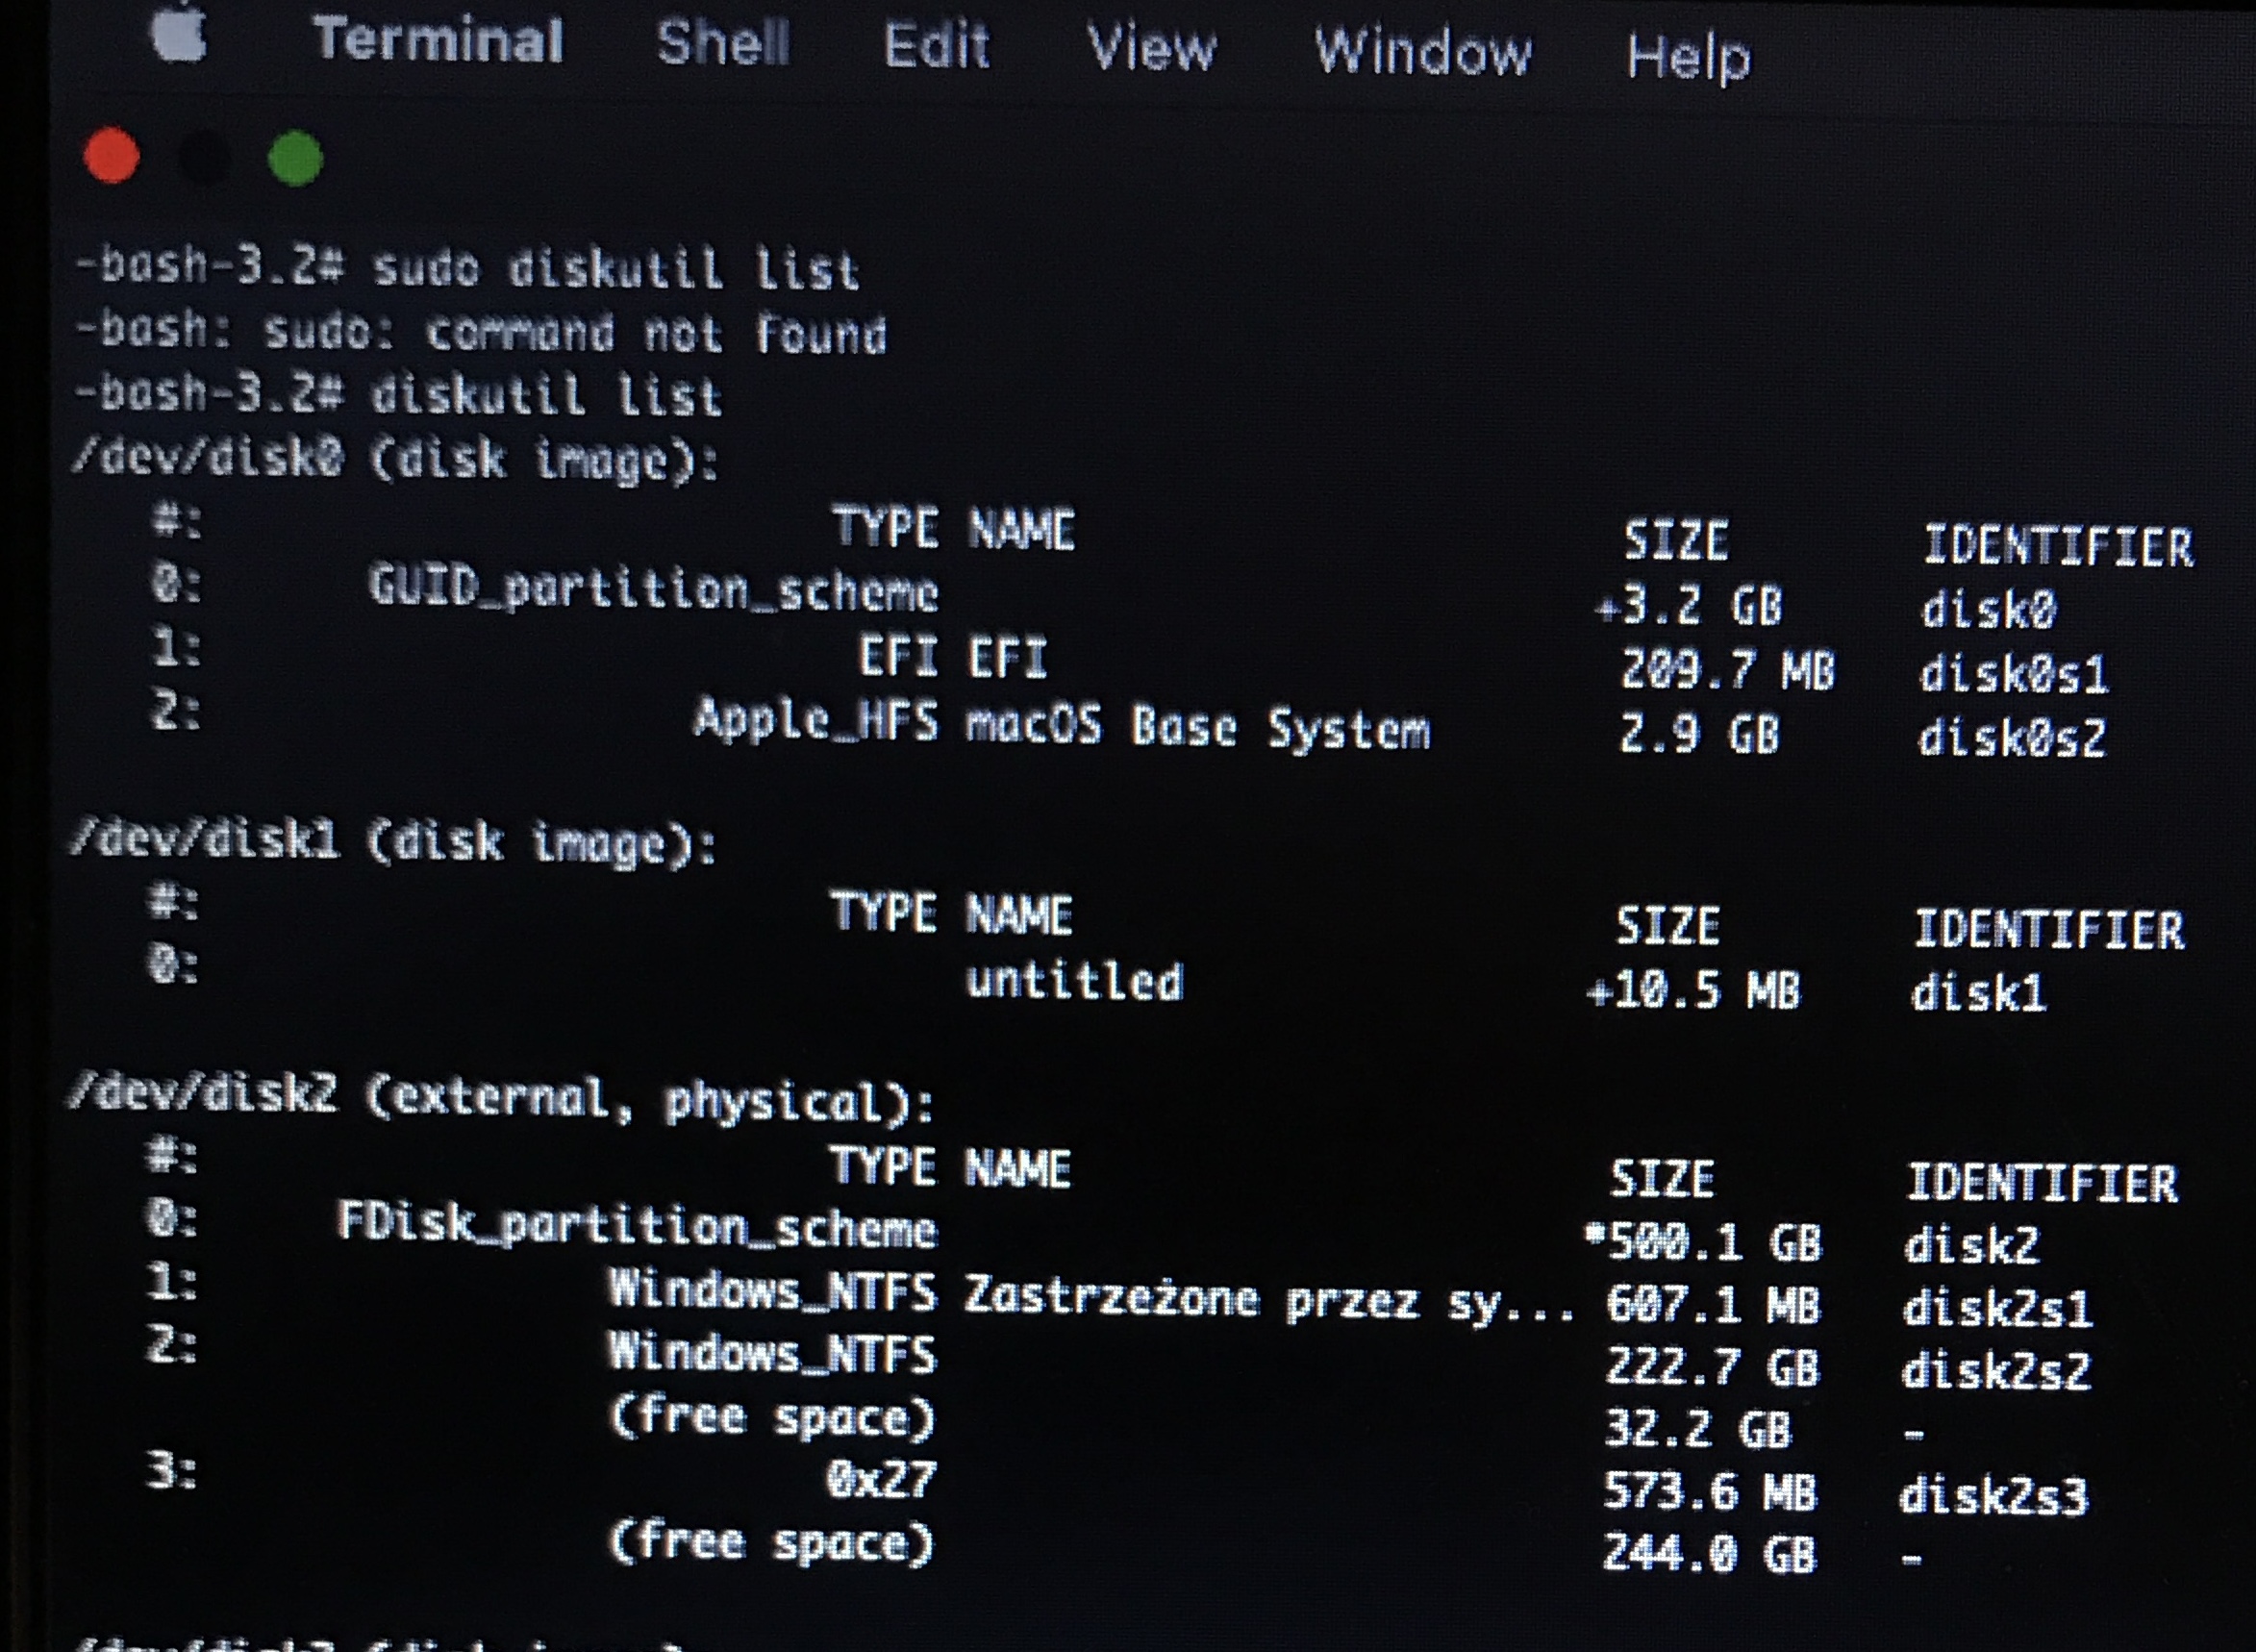Open the Edit menu

[936, 46]
